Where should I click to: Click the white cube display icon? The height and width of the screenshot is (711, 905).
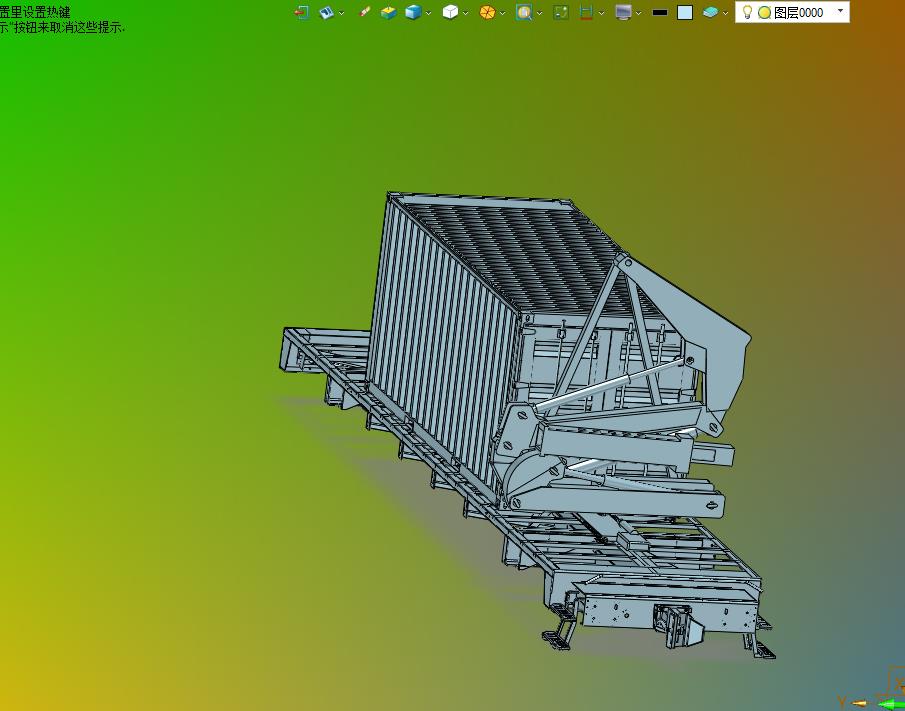tap(450, 12)
